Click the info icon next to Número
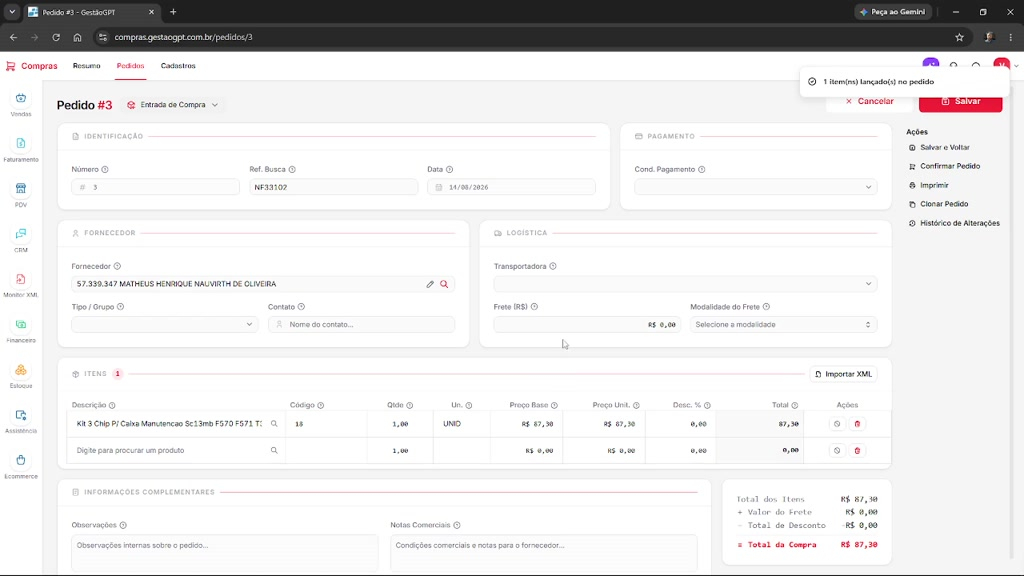Viewport: 1024px width, 576px height. coord(105,169)
